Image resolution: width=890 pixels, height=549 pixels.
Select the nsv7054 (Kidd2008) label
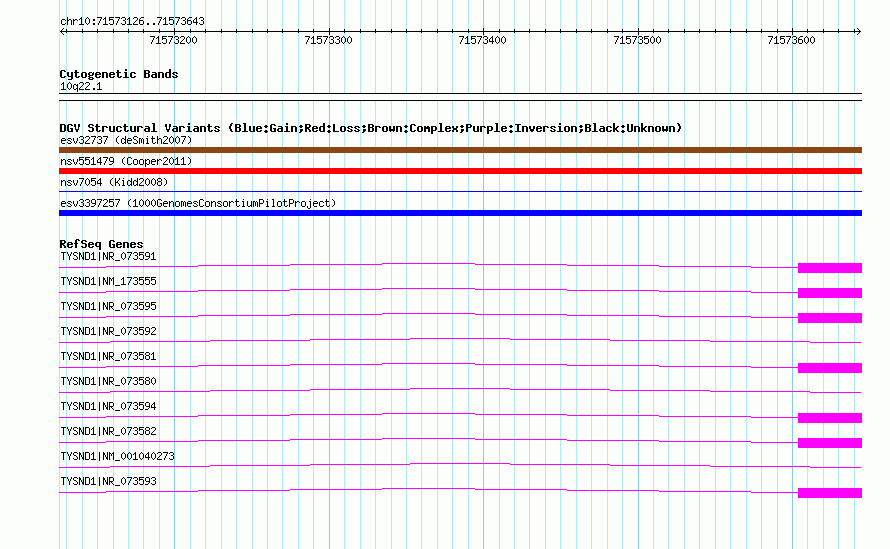(114, 182)
